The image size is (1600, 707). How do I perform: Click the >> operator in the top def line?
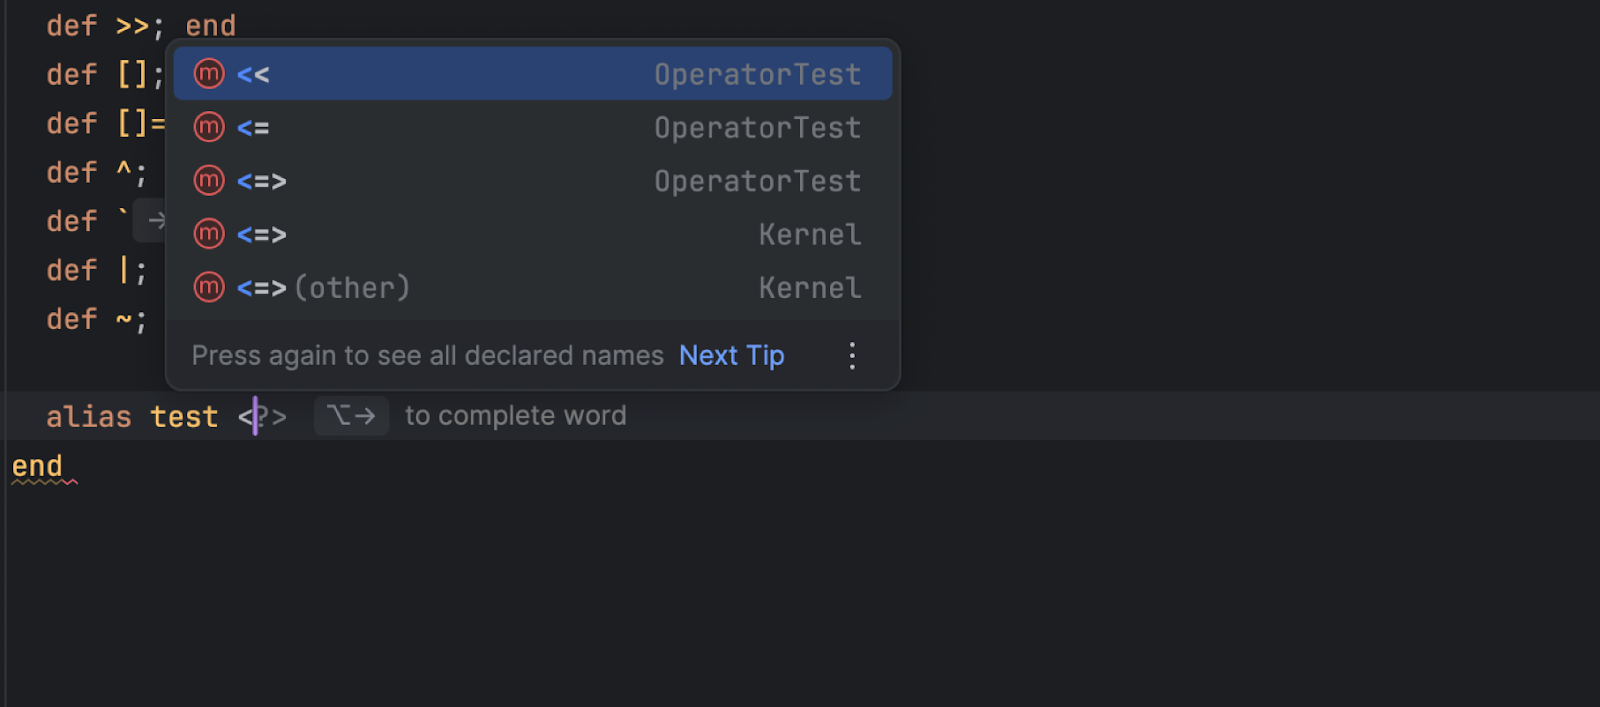pyautogui.click(x=132, y=26)
